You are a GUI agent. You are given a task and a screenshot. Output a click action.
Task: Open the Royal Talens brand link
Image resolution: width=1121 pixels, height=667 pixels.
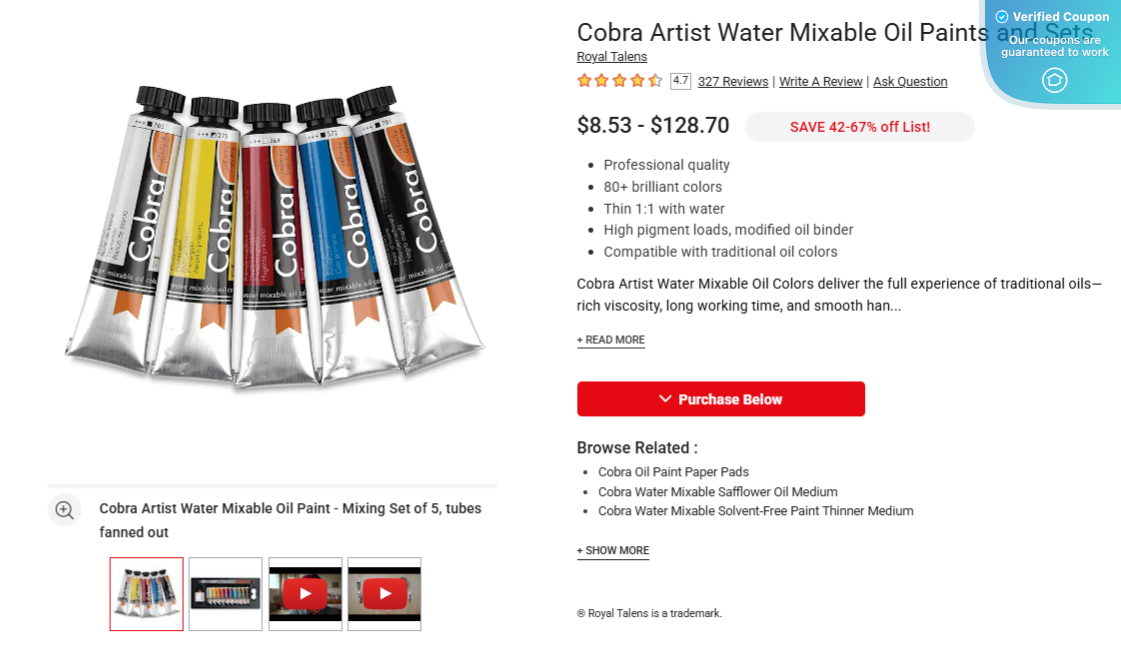[612, 57]
